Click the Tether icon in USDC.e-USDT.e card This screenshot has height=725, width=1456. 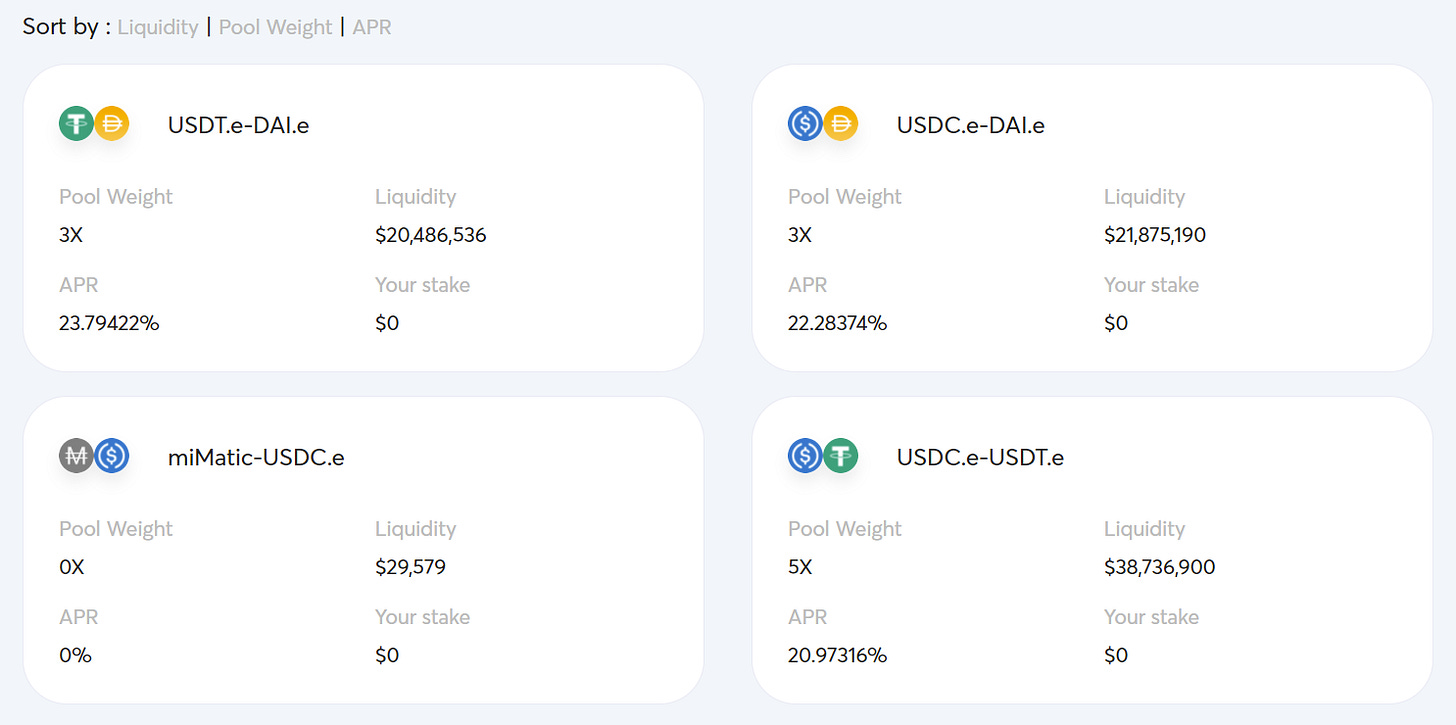841,456
